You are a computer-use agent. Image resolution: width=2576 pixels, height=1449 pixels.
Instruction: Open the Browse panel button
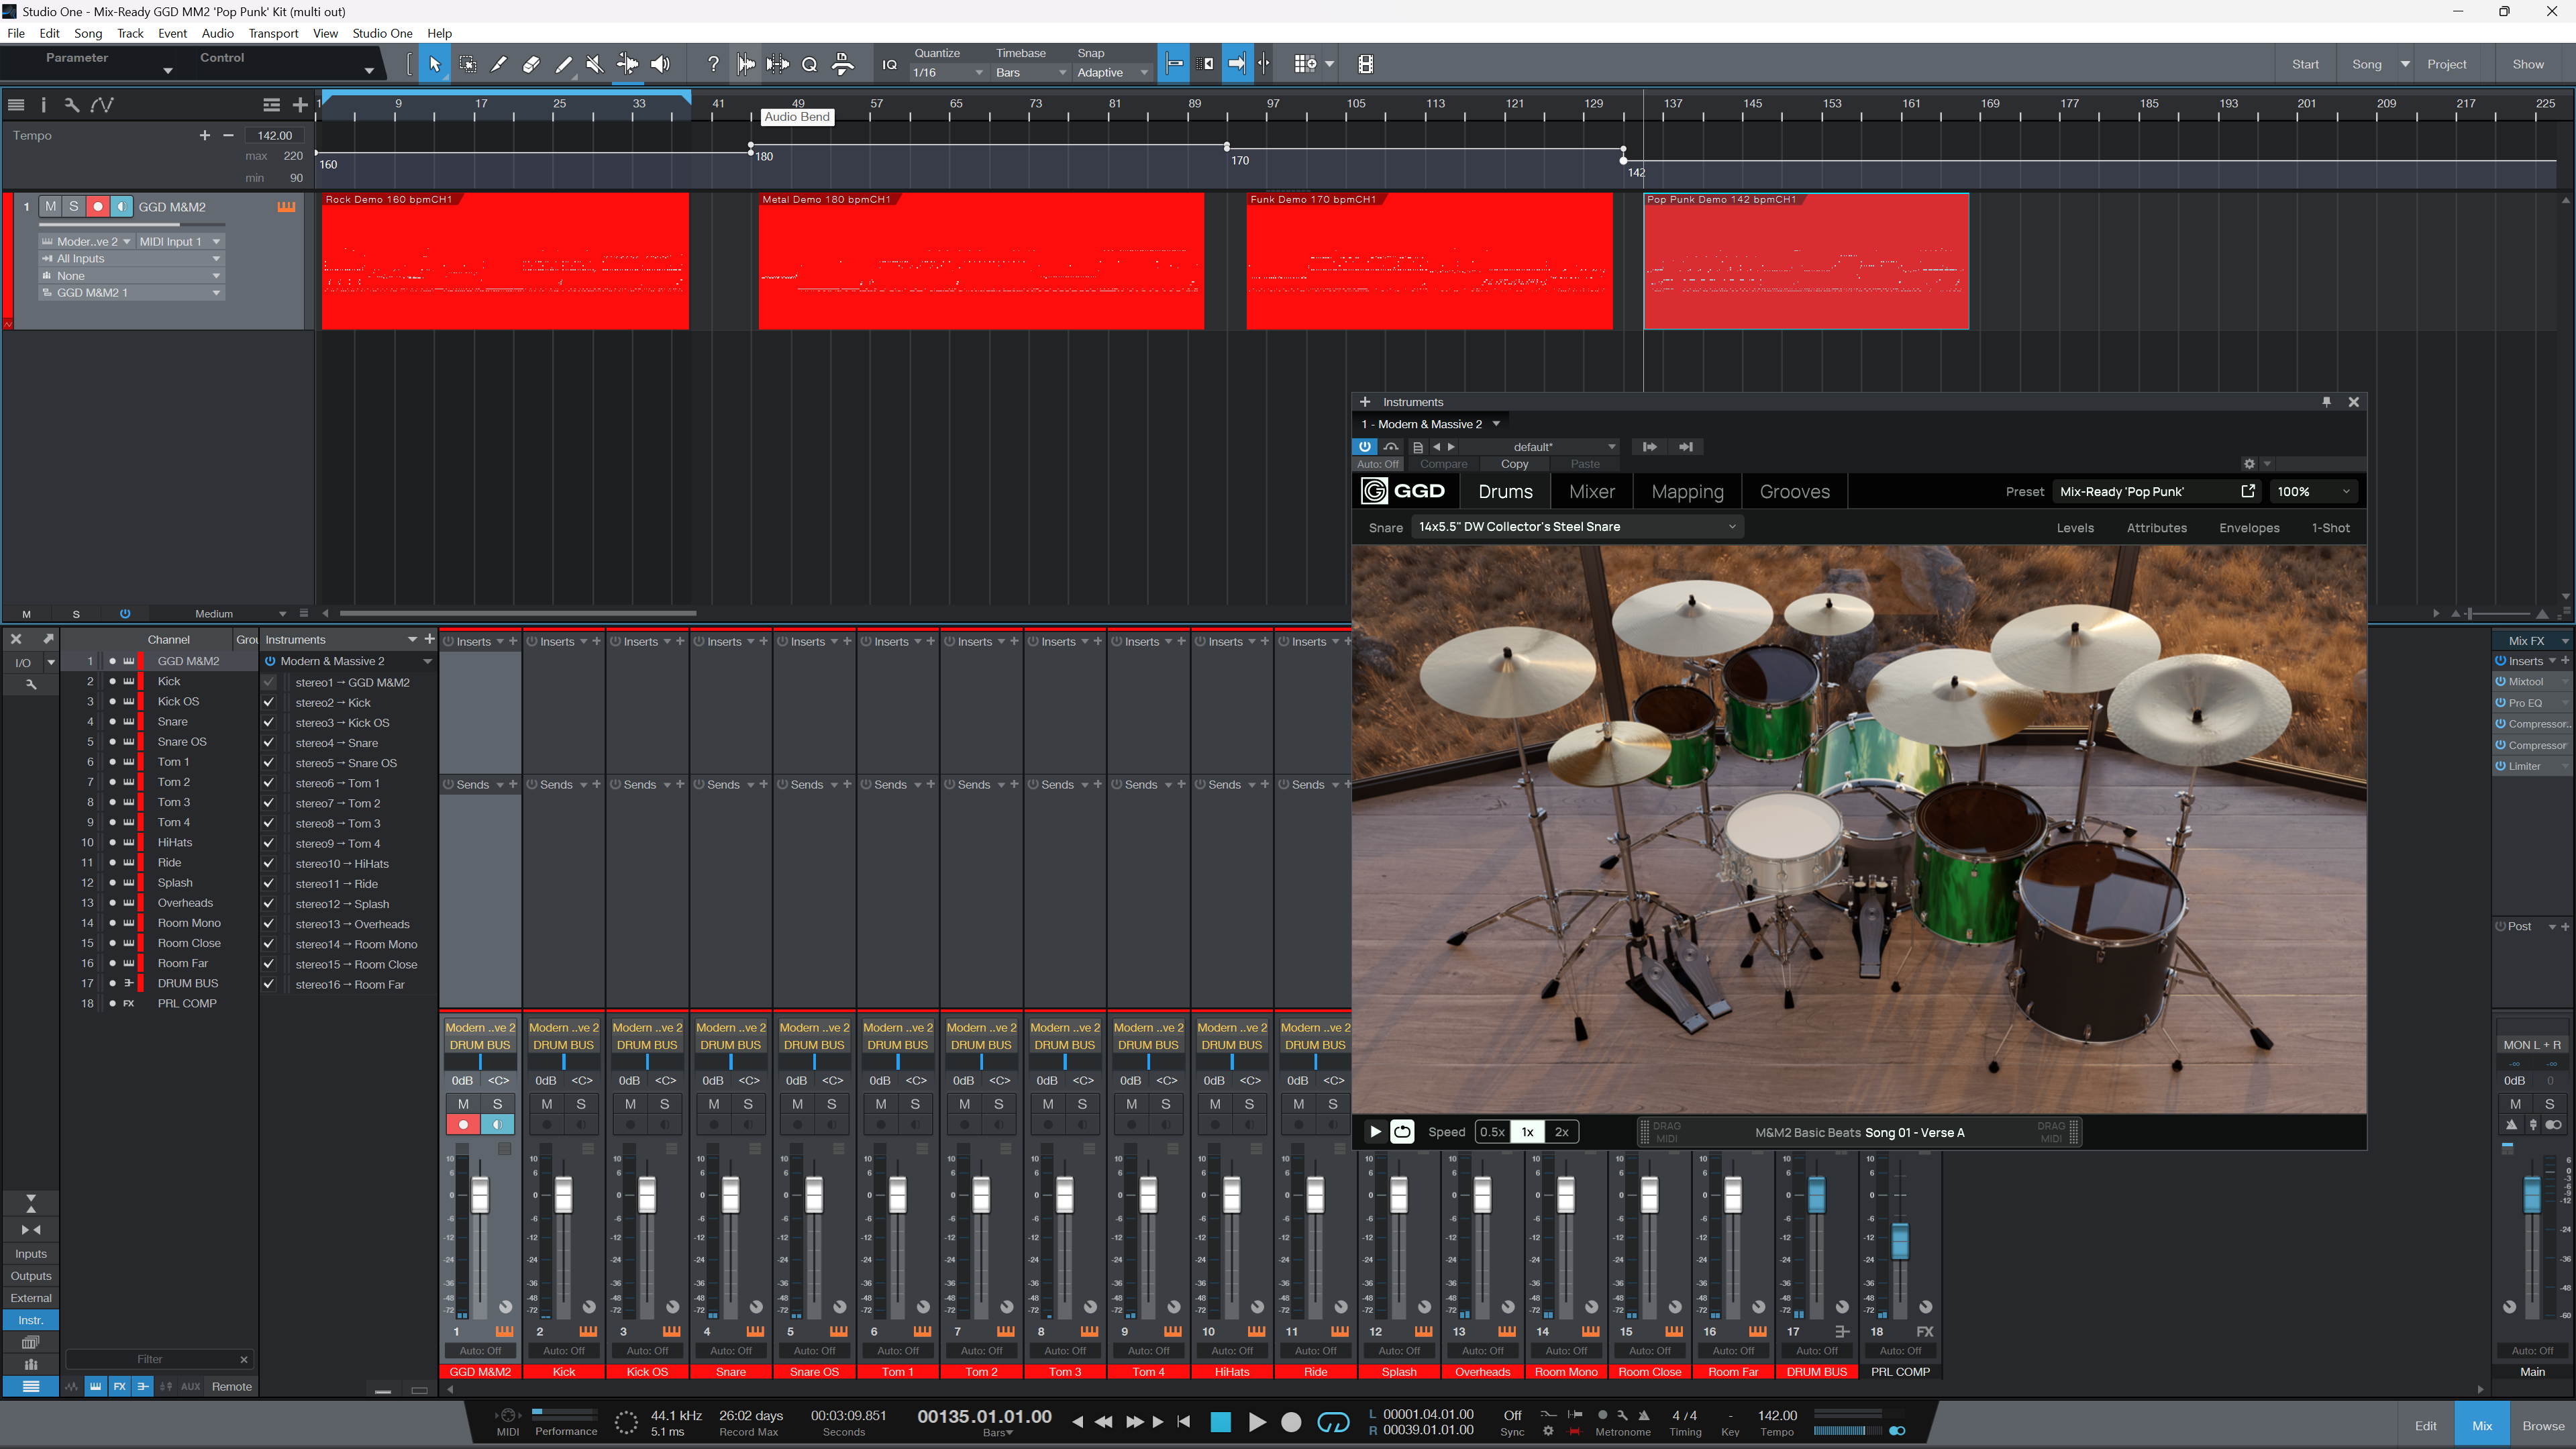(x=2542, y=1425)
